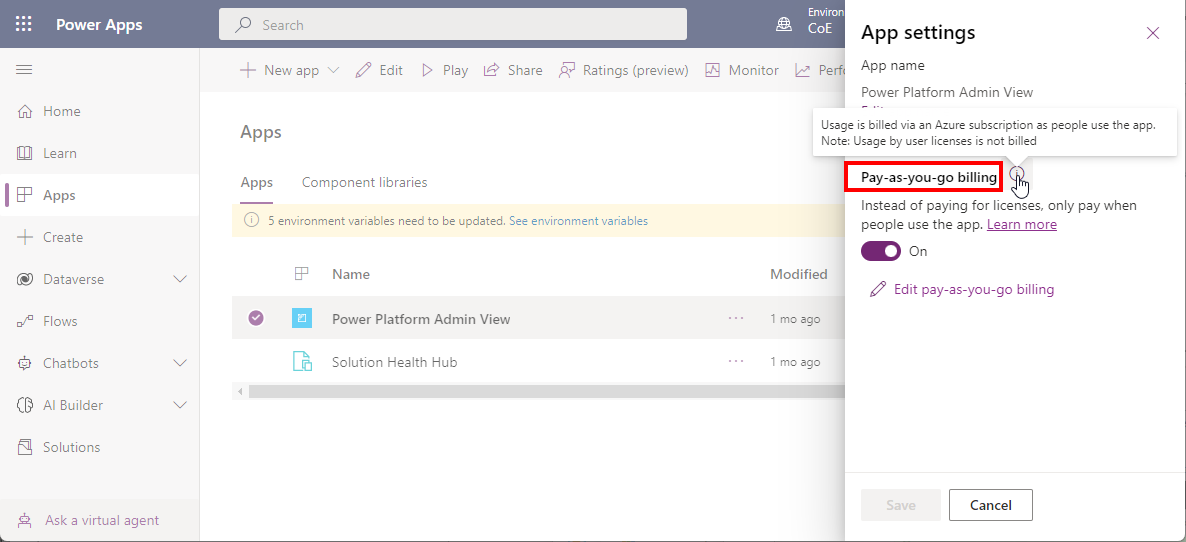Click the Edit pencil in toolbar
The image size is (1186, 542).
click(x=363, y=70)
